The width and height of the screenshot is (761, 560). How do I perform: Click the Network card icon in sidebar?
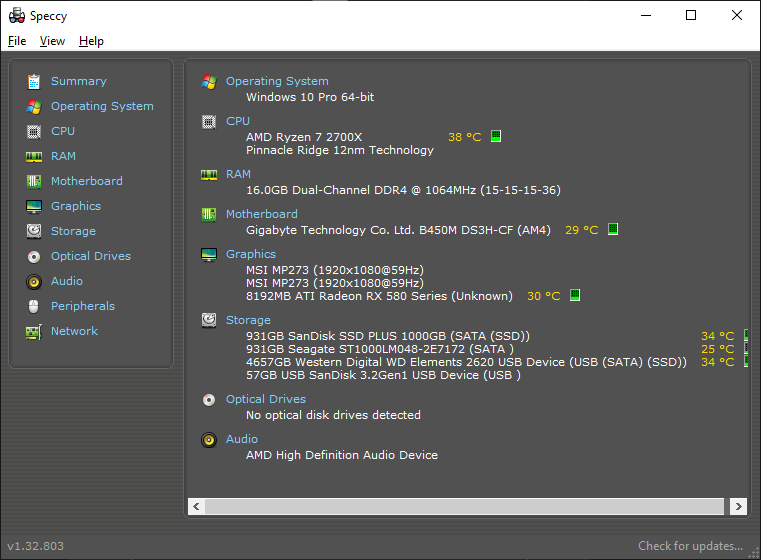(x=33, y=332)
